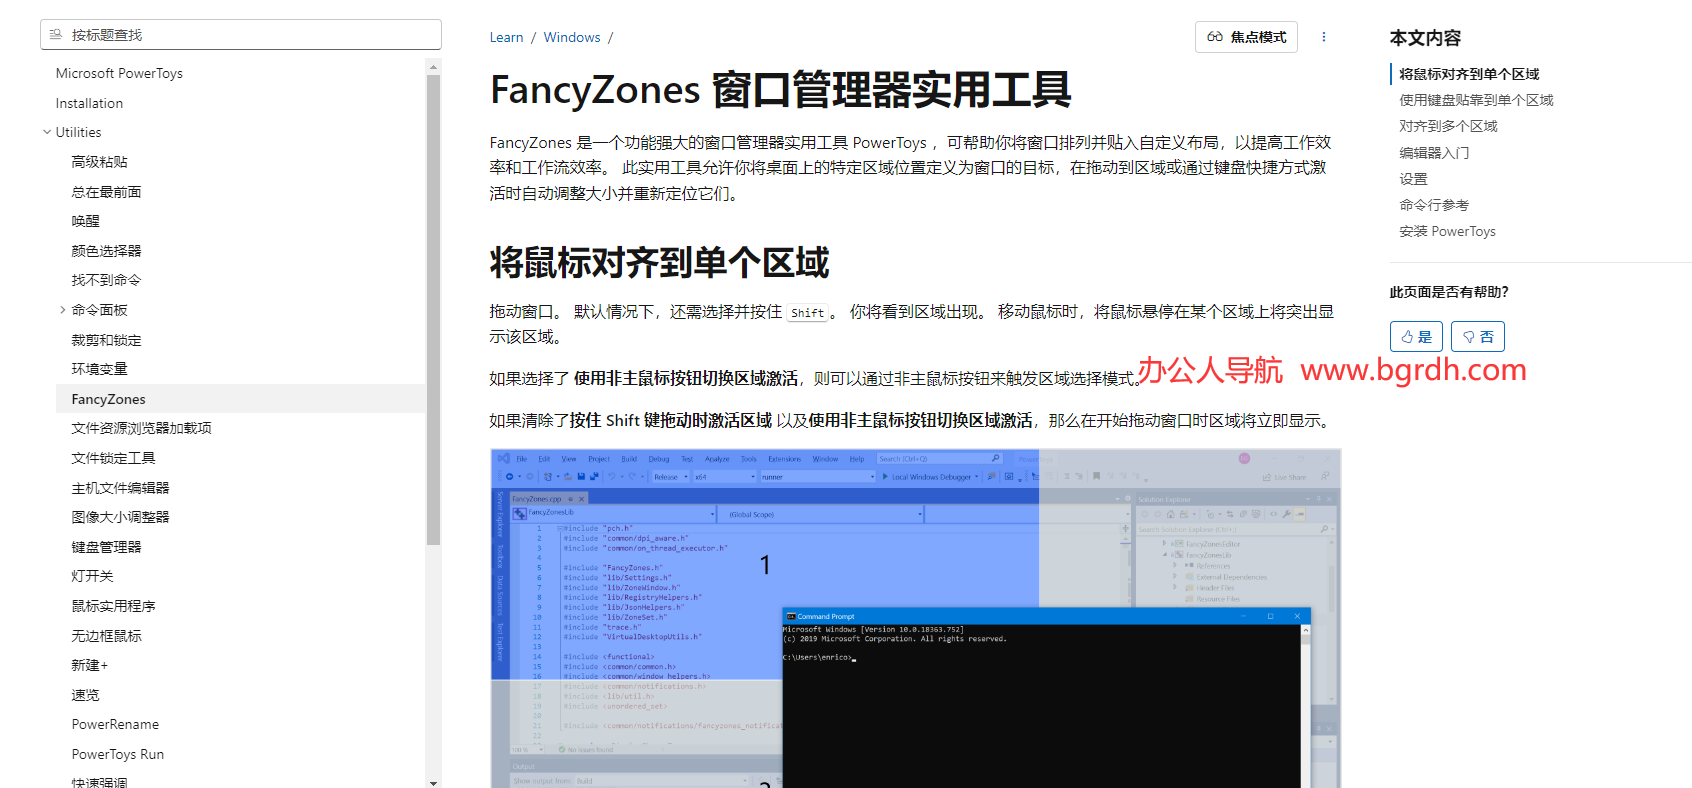Screen dimensions: 1692x788
Task: Open 找不到命令 in the sidebar
Action: (106, 280)
